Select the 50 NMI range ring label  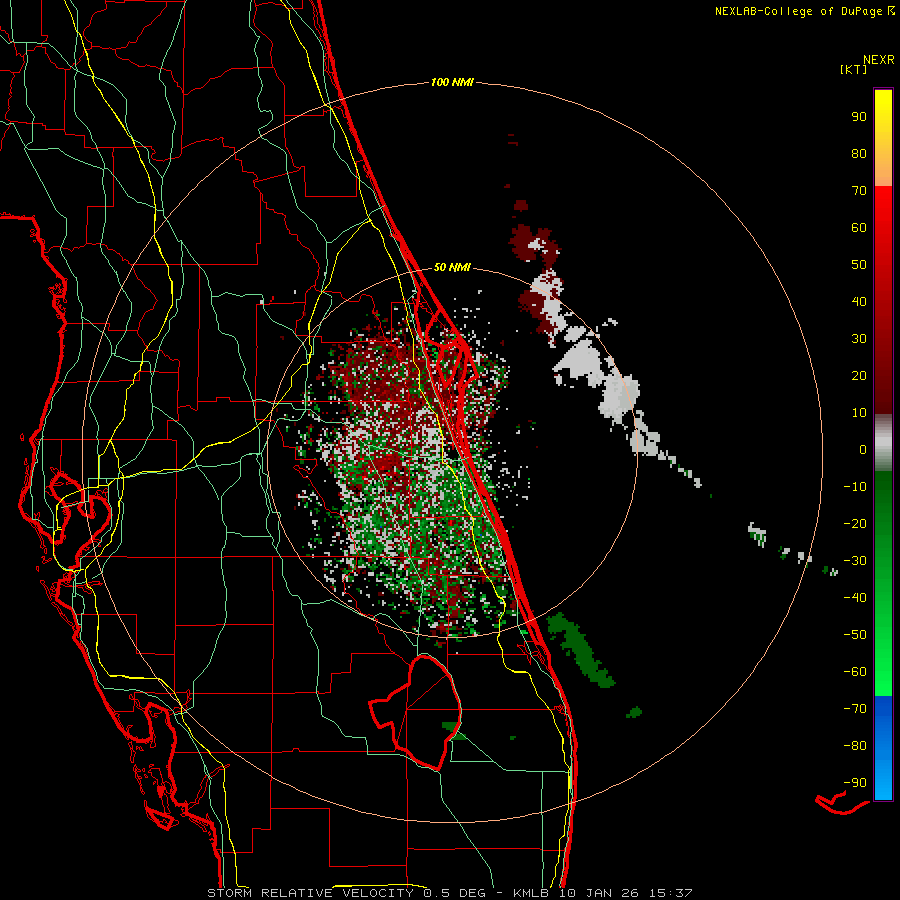coord(452,267)
